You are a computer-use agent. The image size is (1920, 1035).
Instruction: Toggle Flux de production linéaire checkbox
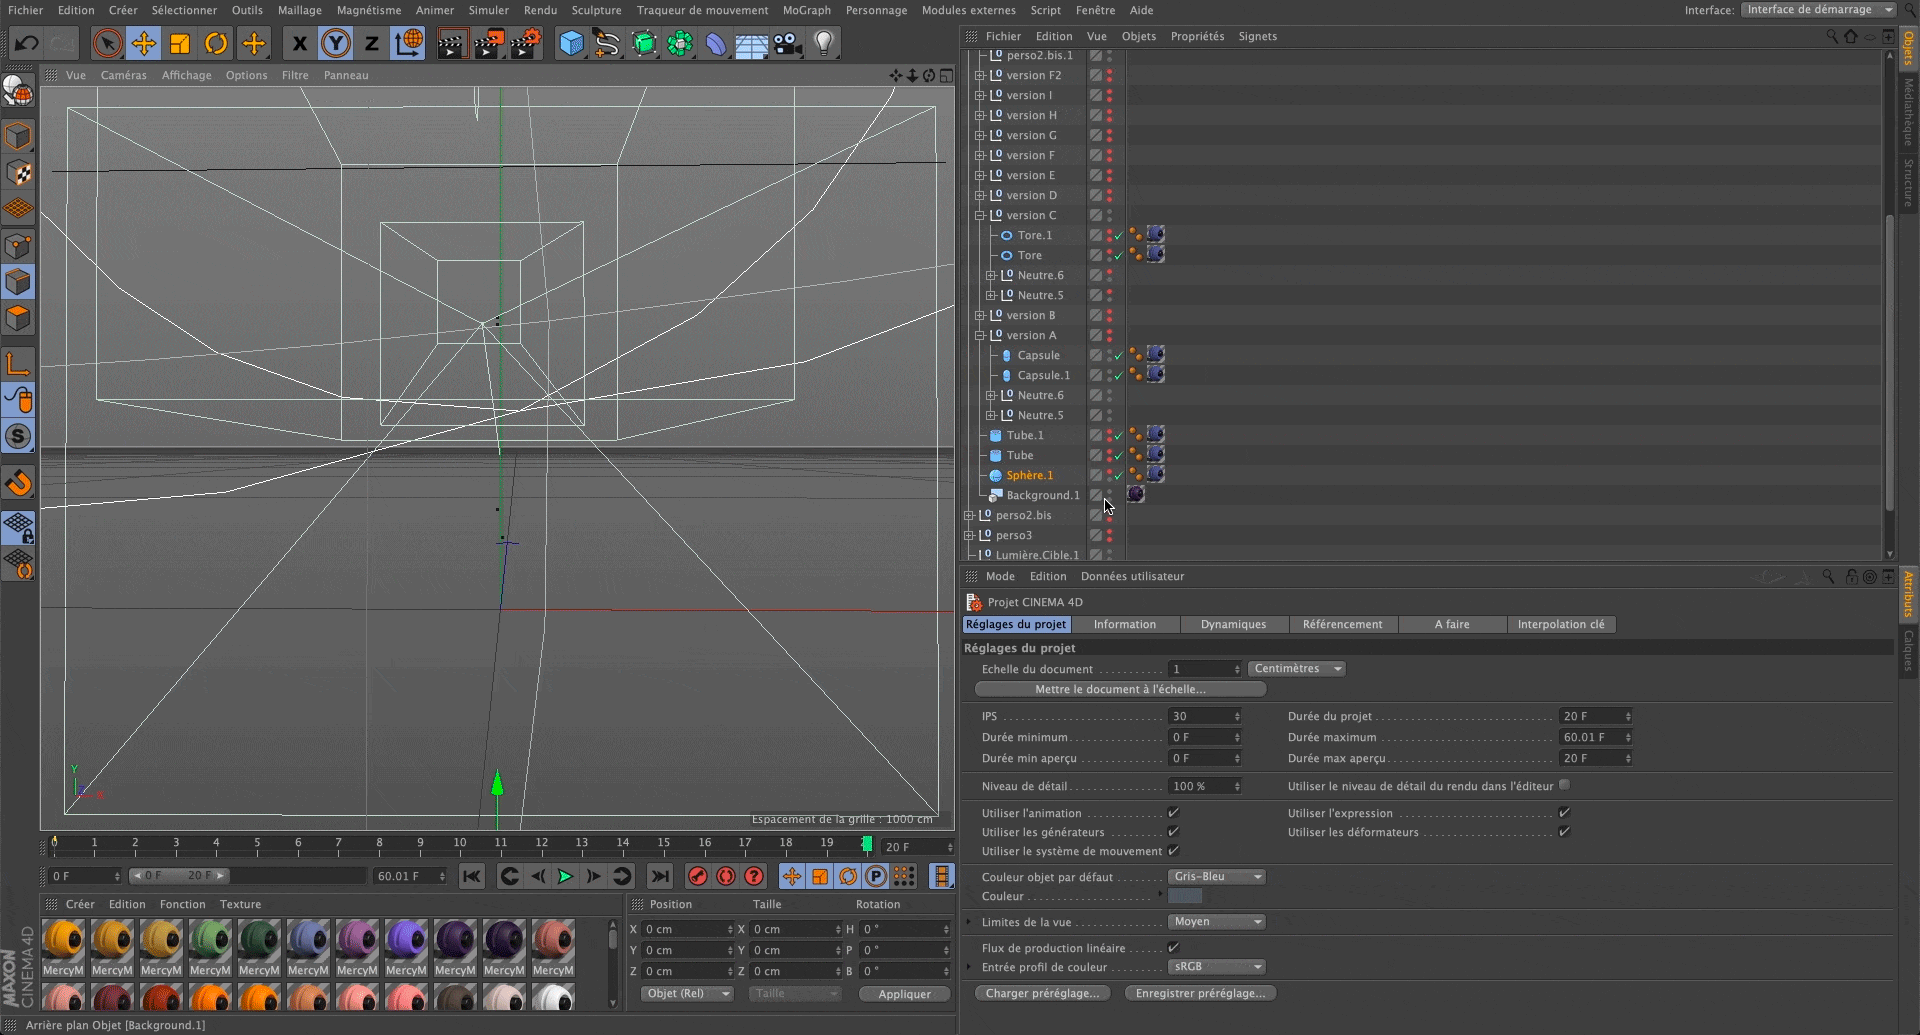[x=1173, y=948]
